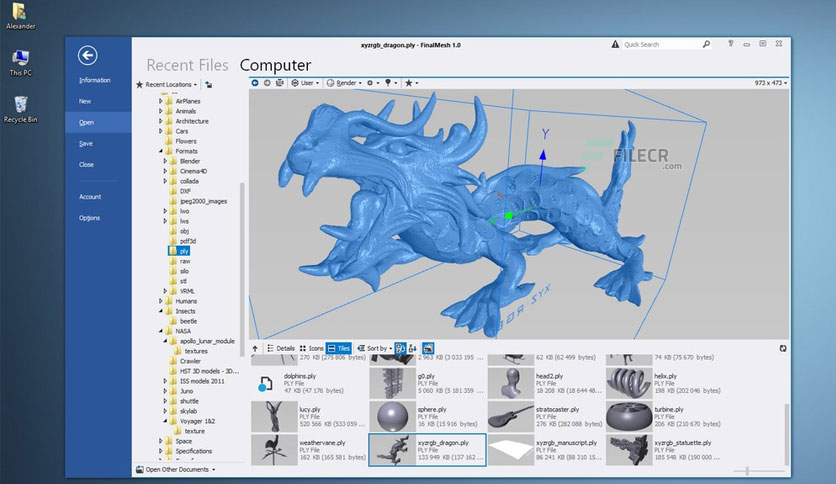
Task: Open the gear settings dropdown in viewer toolbar
Action: point(373,83)
